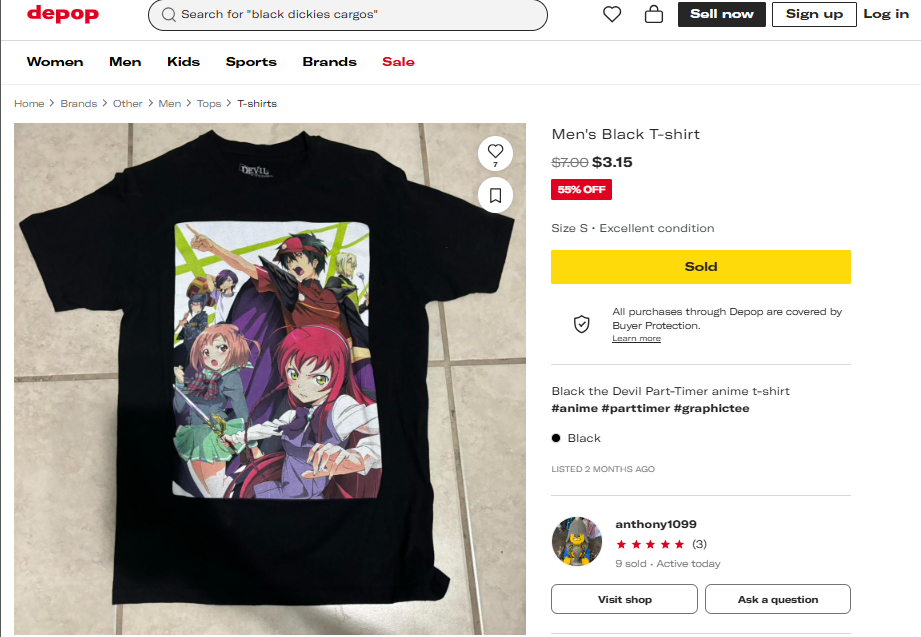This screenshot has width=921, height=637.
Task: Open saved likes heart icon in header
Action: [612, 14]
